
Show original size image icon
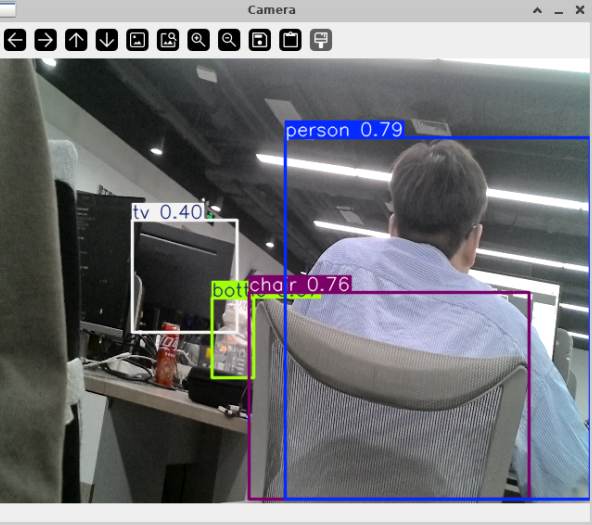click(x=137, y=40)
